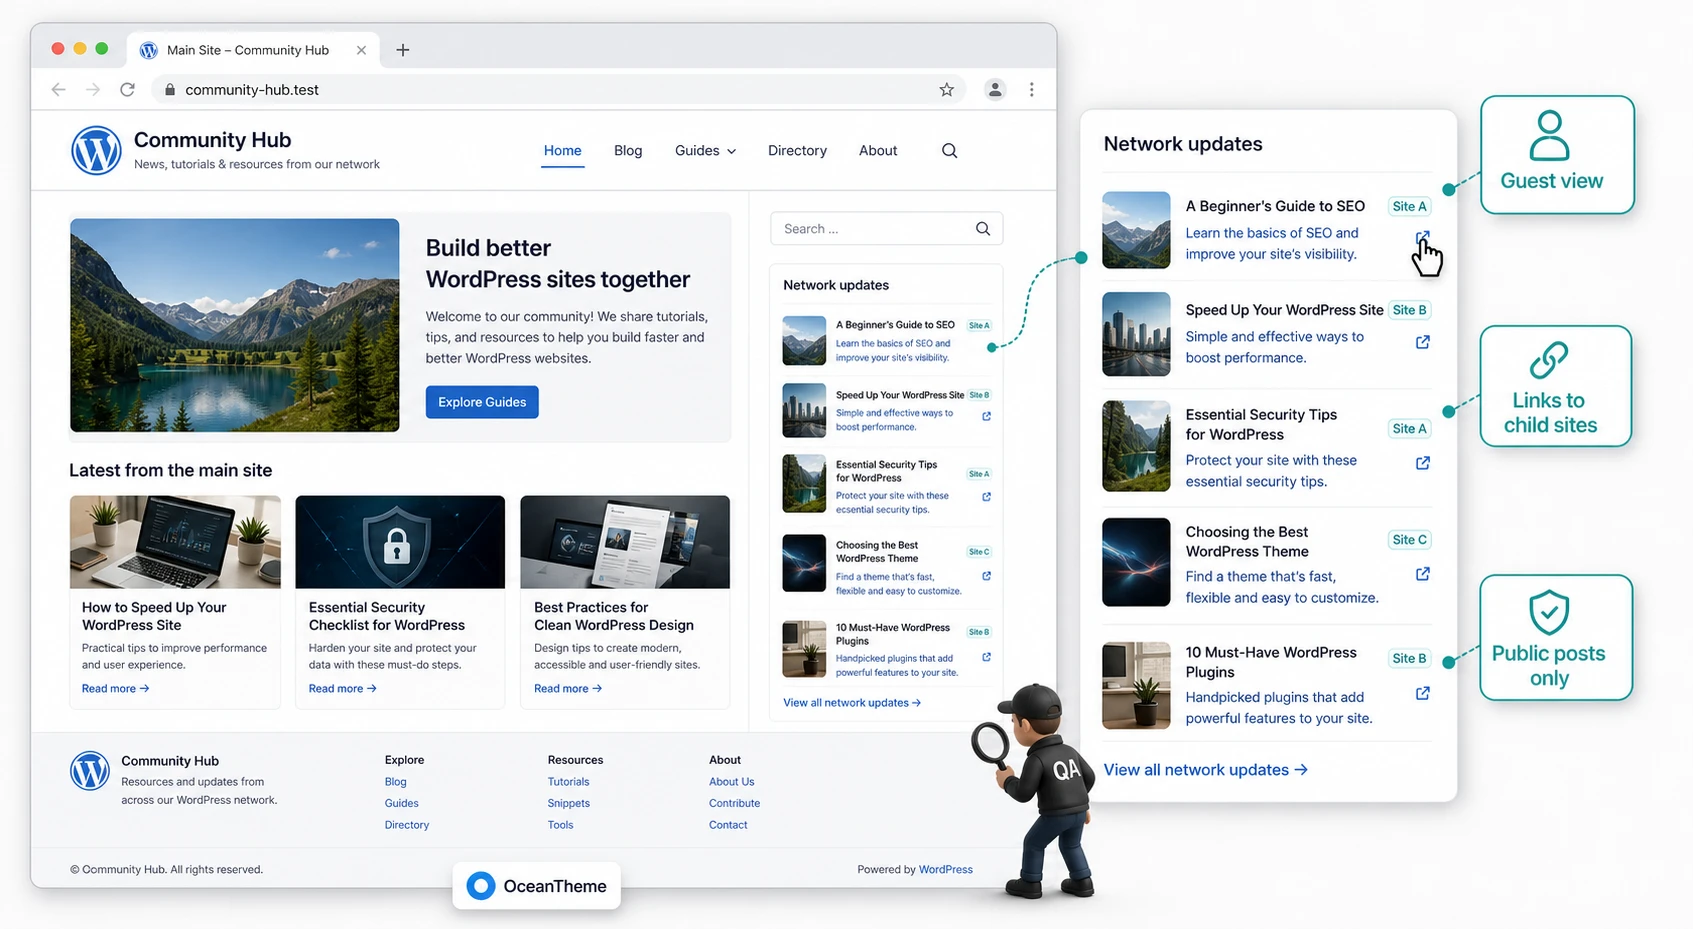Viewport: 1693px width, 929px height.
Task: Open the Contribute footer link
Action: [734, 803]
